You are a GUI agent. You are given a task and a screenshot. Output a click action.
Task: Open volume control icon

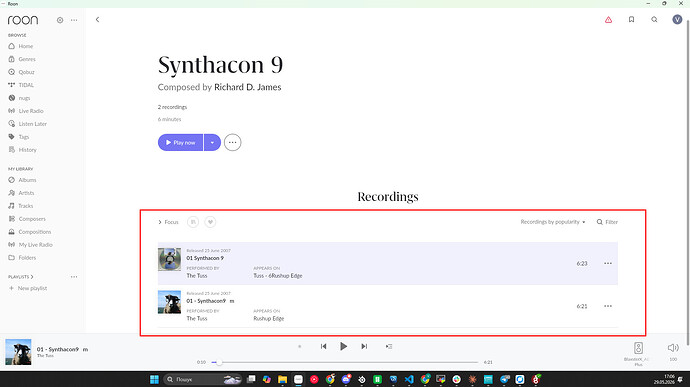(673, 348)
